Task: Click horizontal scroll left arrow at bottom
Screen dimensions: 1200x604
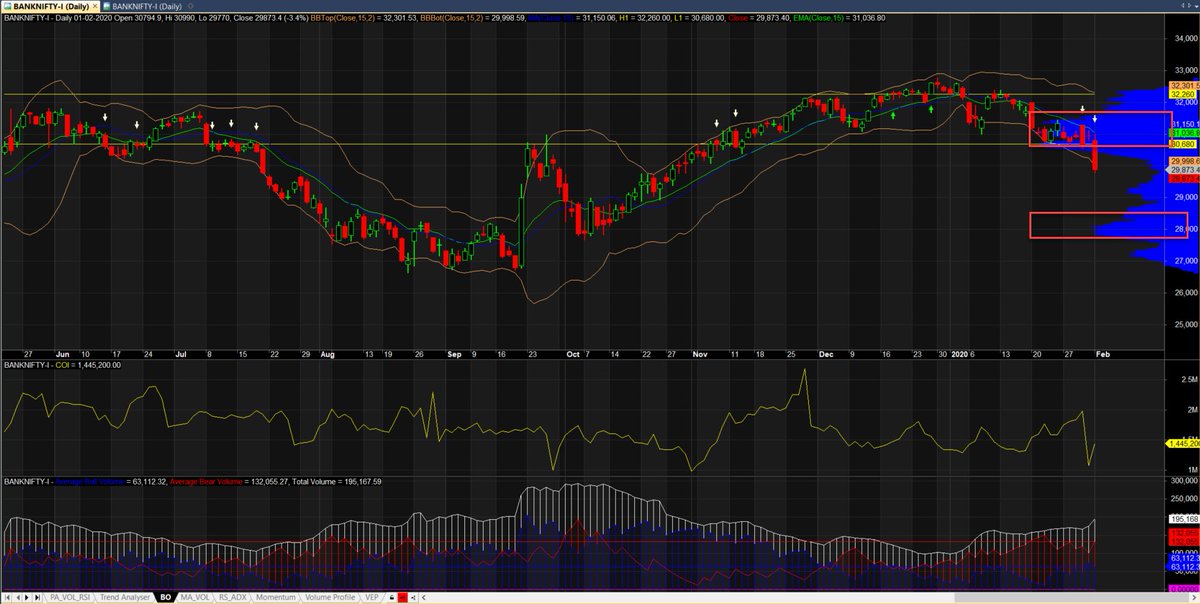Action: click(x=424, y=597)
